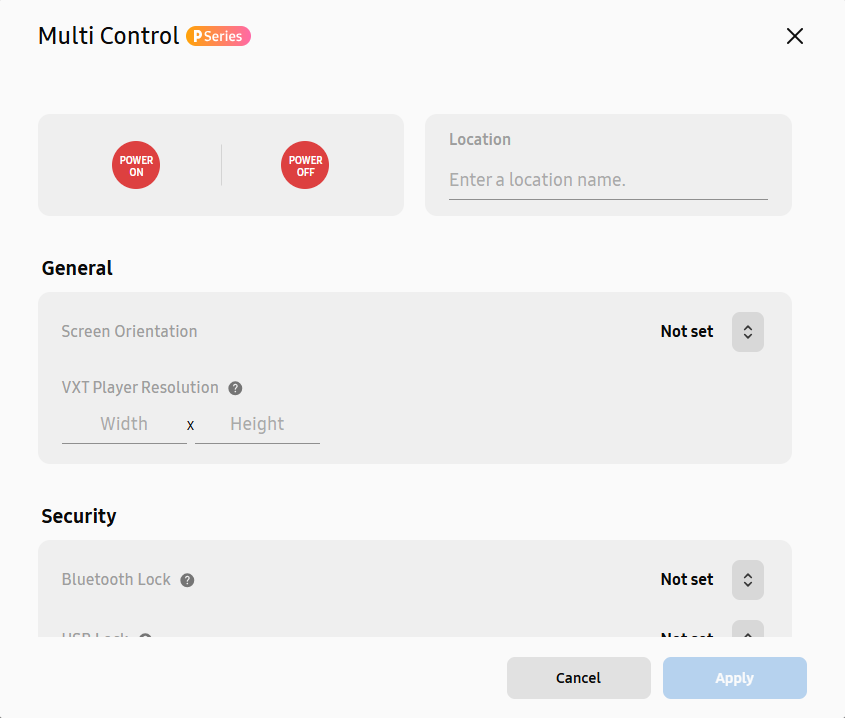The width and height of the screenshot is (845, 718).
Task: Select the Bluetooth Lock 'Not set' value
Action: [687, 579]
